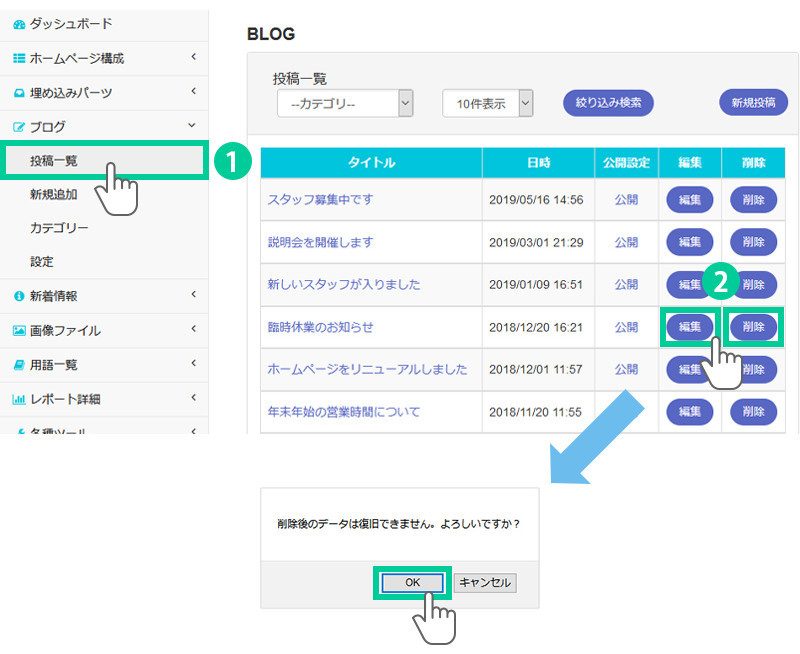Image resolution: width=800 pixels, height=654 pixels.
Task: Open the スタッフ募集中です post title link
Action: pos(320,199)
